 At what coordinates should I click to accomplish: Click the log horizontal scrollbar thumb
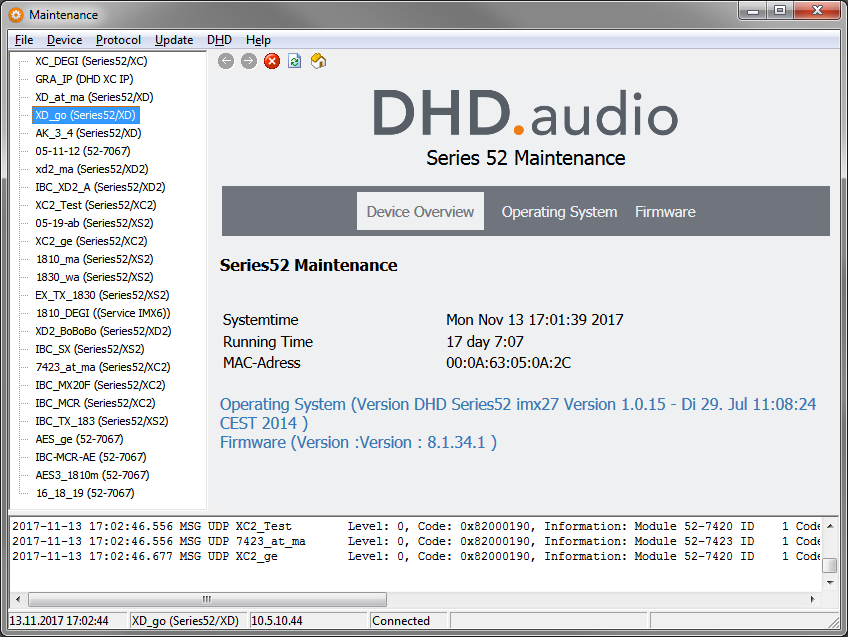click(x=207, y=599)
